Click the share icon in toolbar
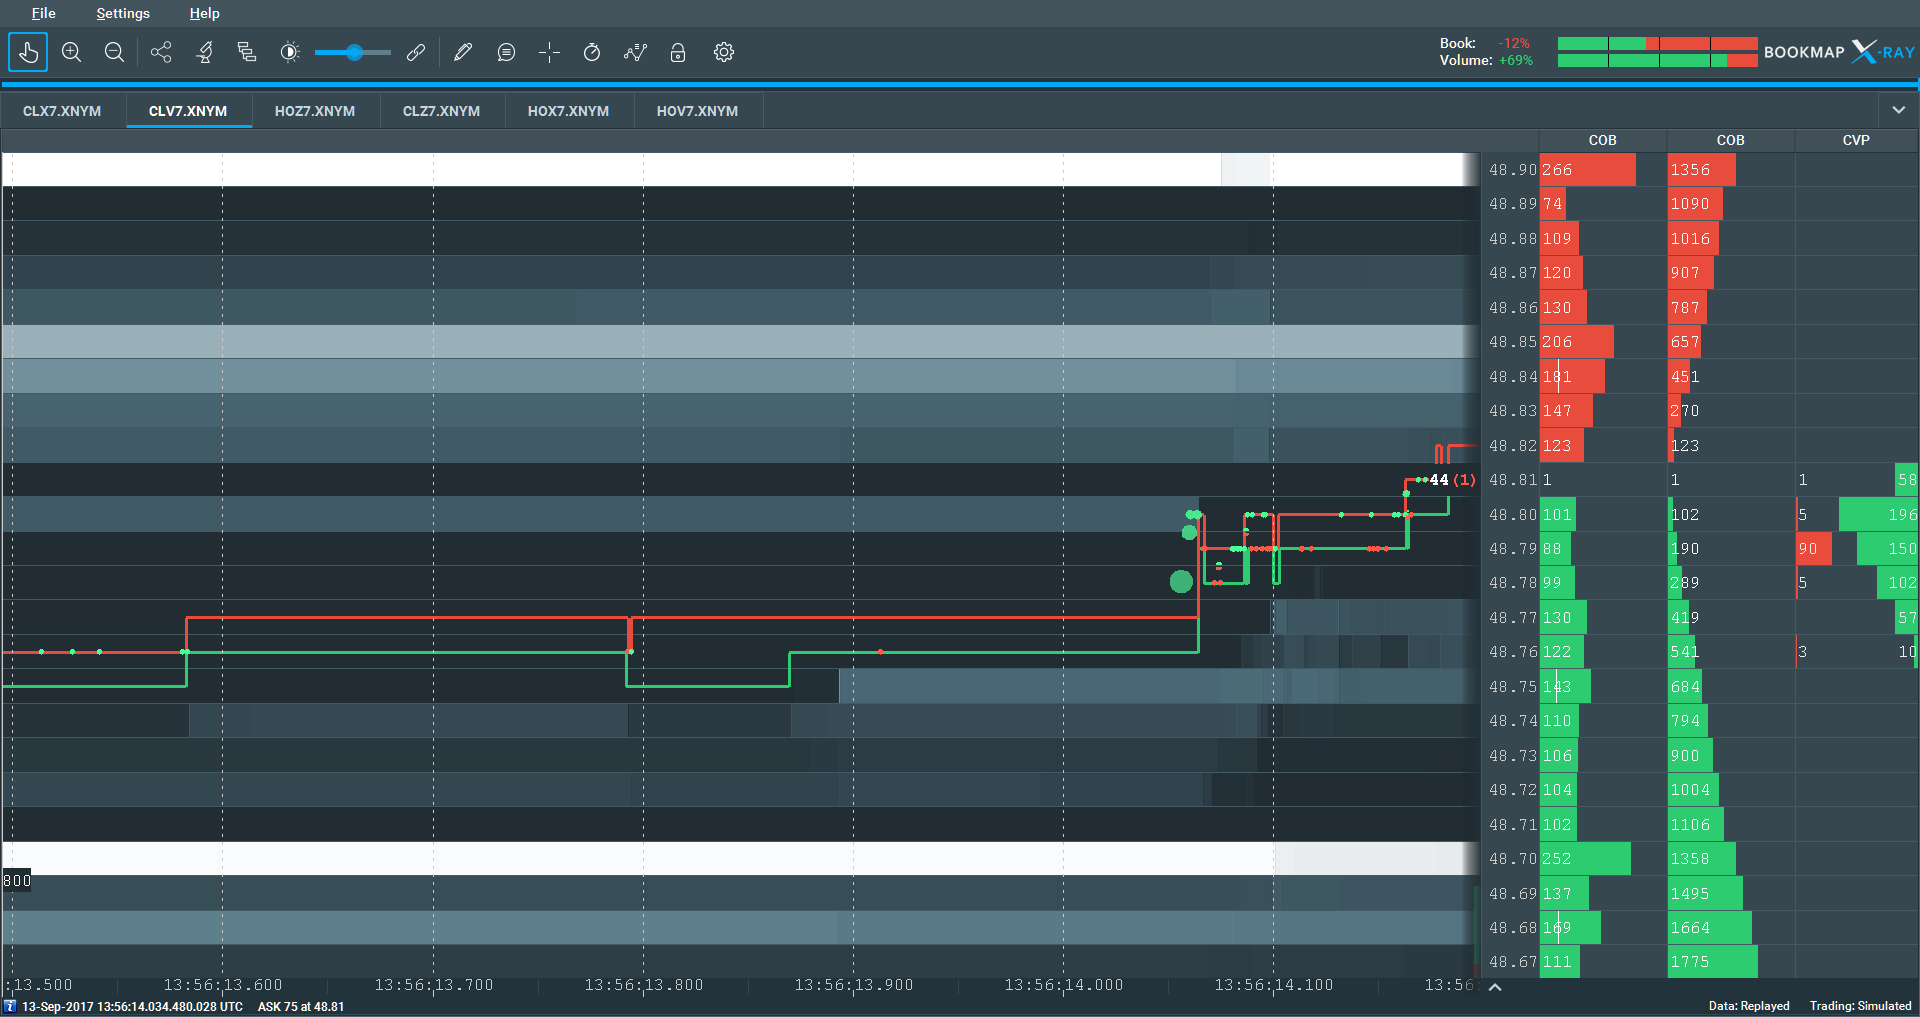The width and height of the screenshot is (1920, 1017). [x=161, y=52]
